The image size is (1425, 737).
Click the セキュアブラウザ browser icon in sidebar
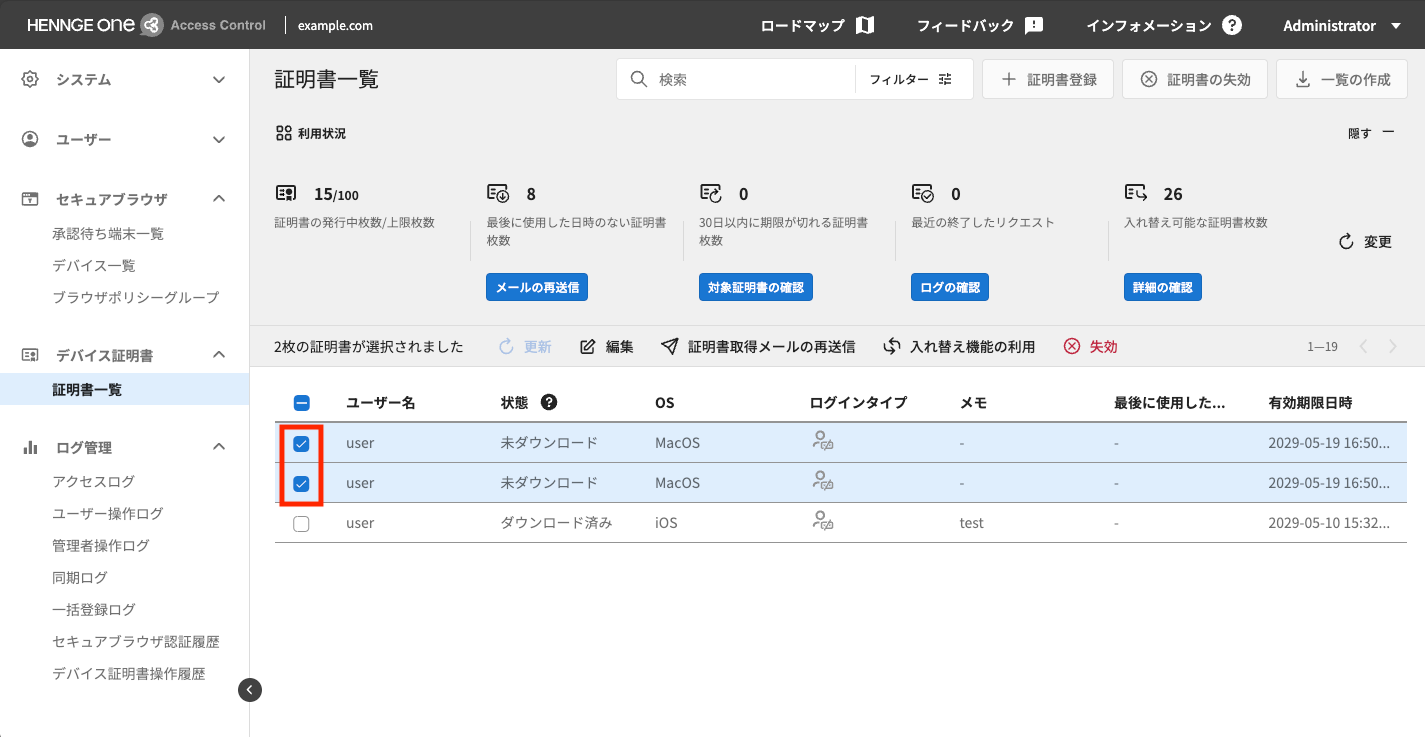pyautogui.click(x=30, y=199)
